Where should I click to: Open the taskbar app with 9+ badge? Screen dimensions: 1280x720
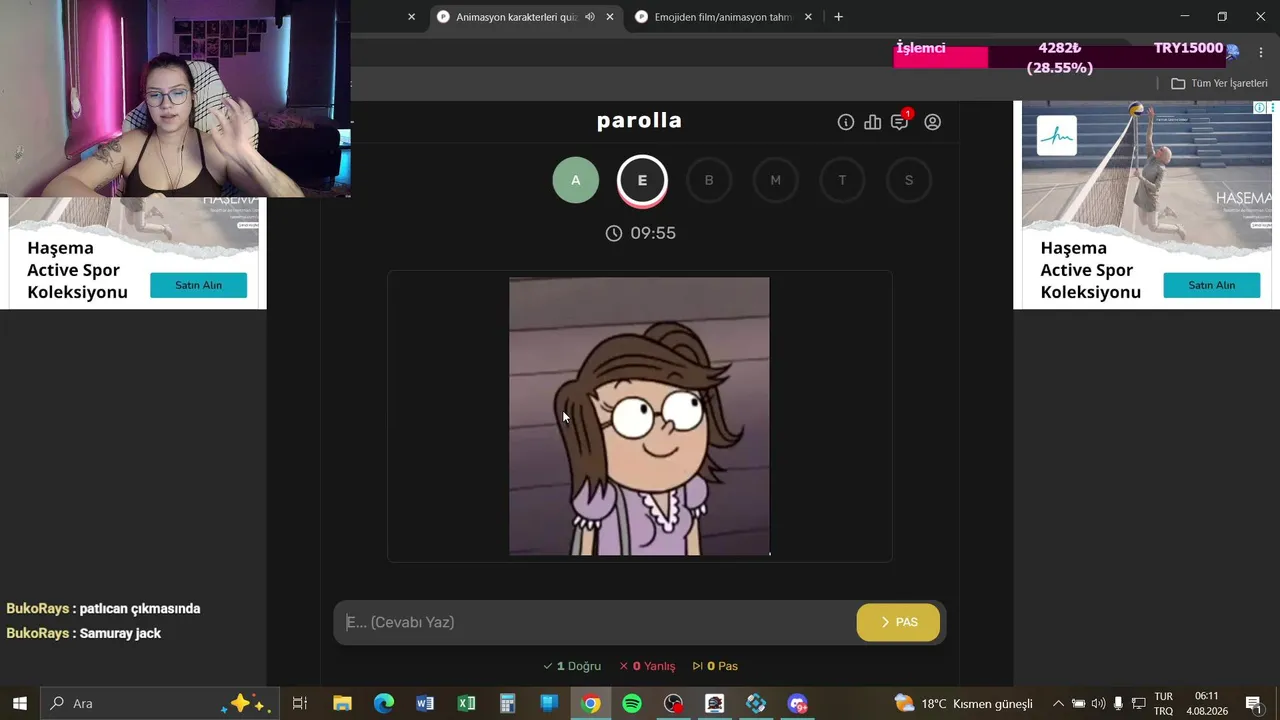[x=797, y=703]
